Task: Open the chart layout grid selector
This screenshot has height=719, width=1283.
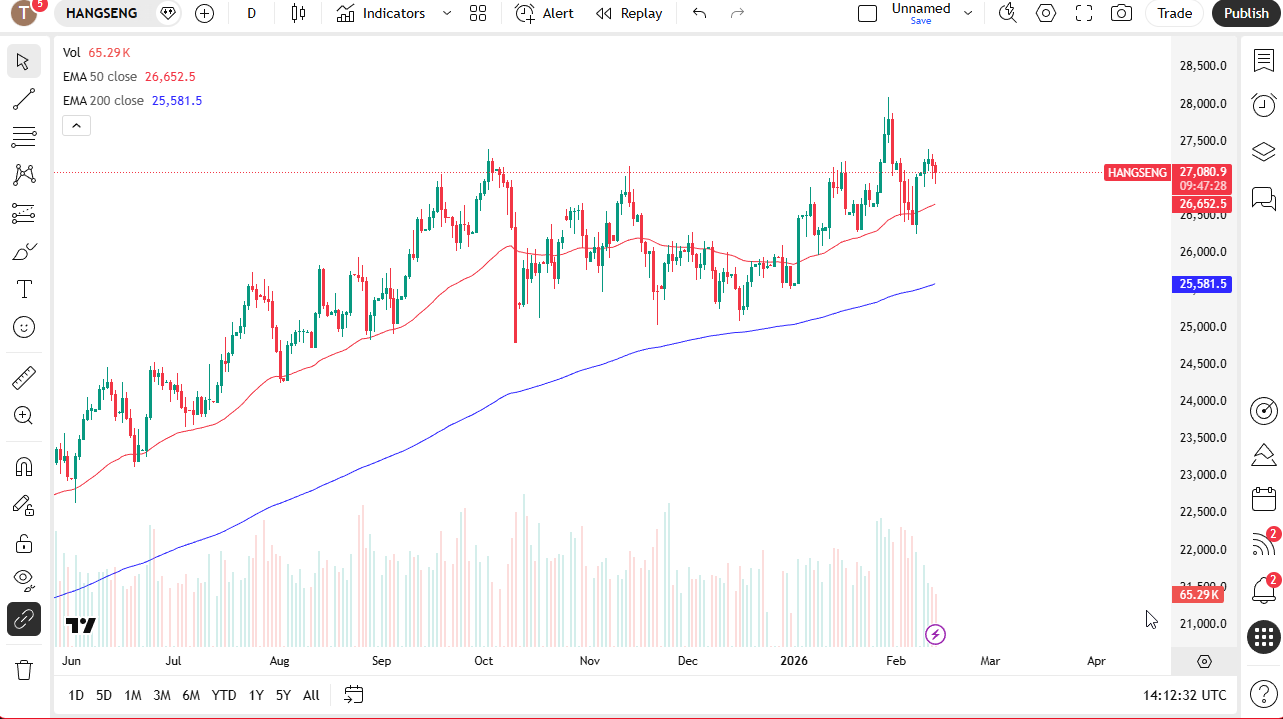Action: point(478,13)
